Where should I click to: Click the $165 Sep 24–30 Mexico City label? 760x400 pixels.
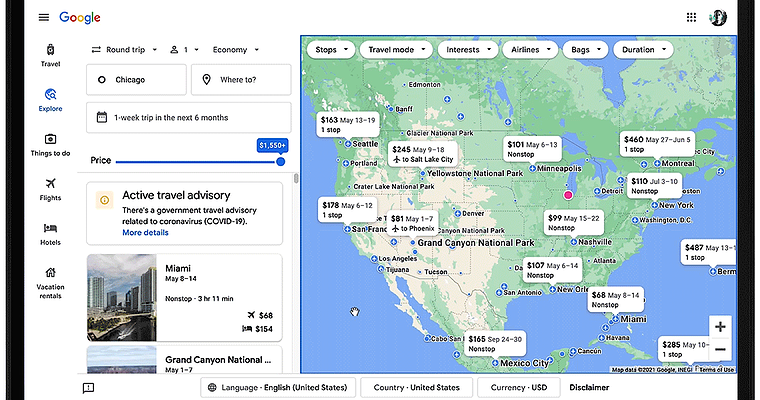[495, 344]
